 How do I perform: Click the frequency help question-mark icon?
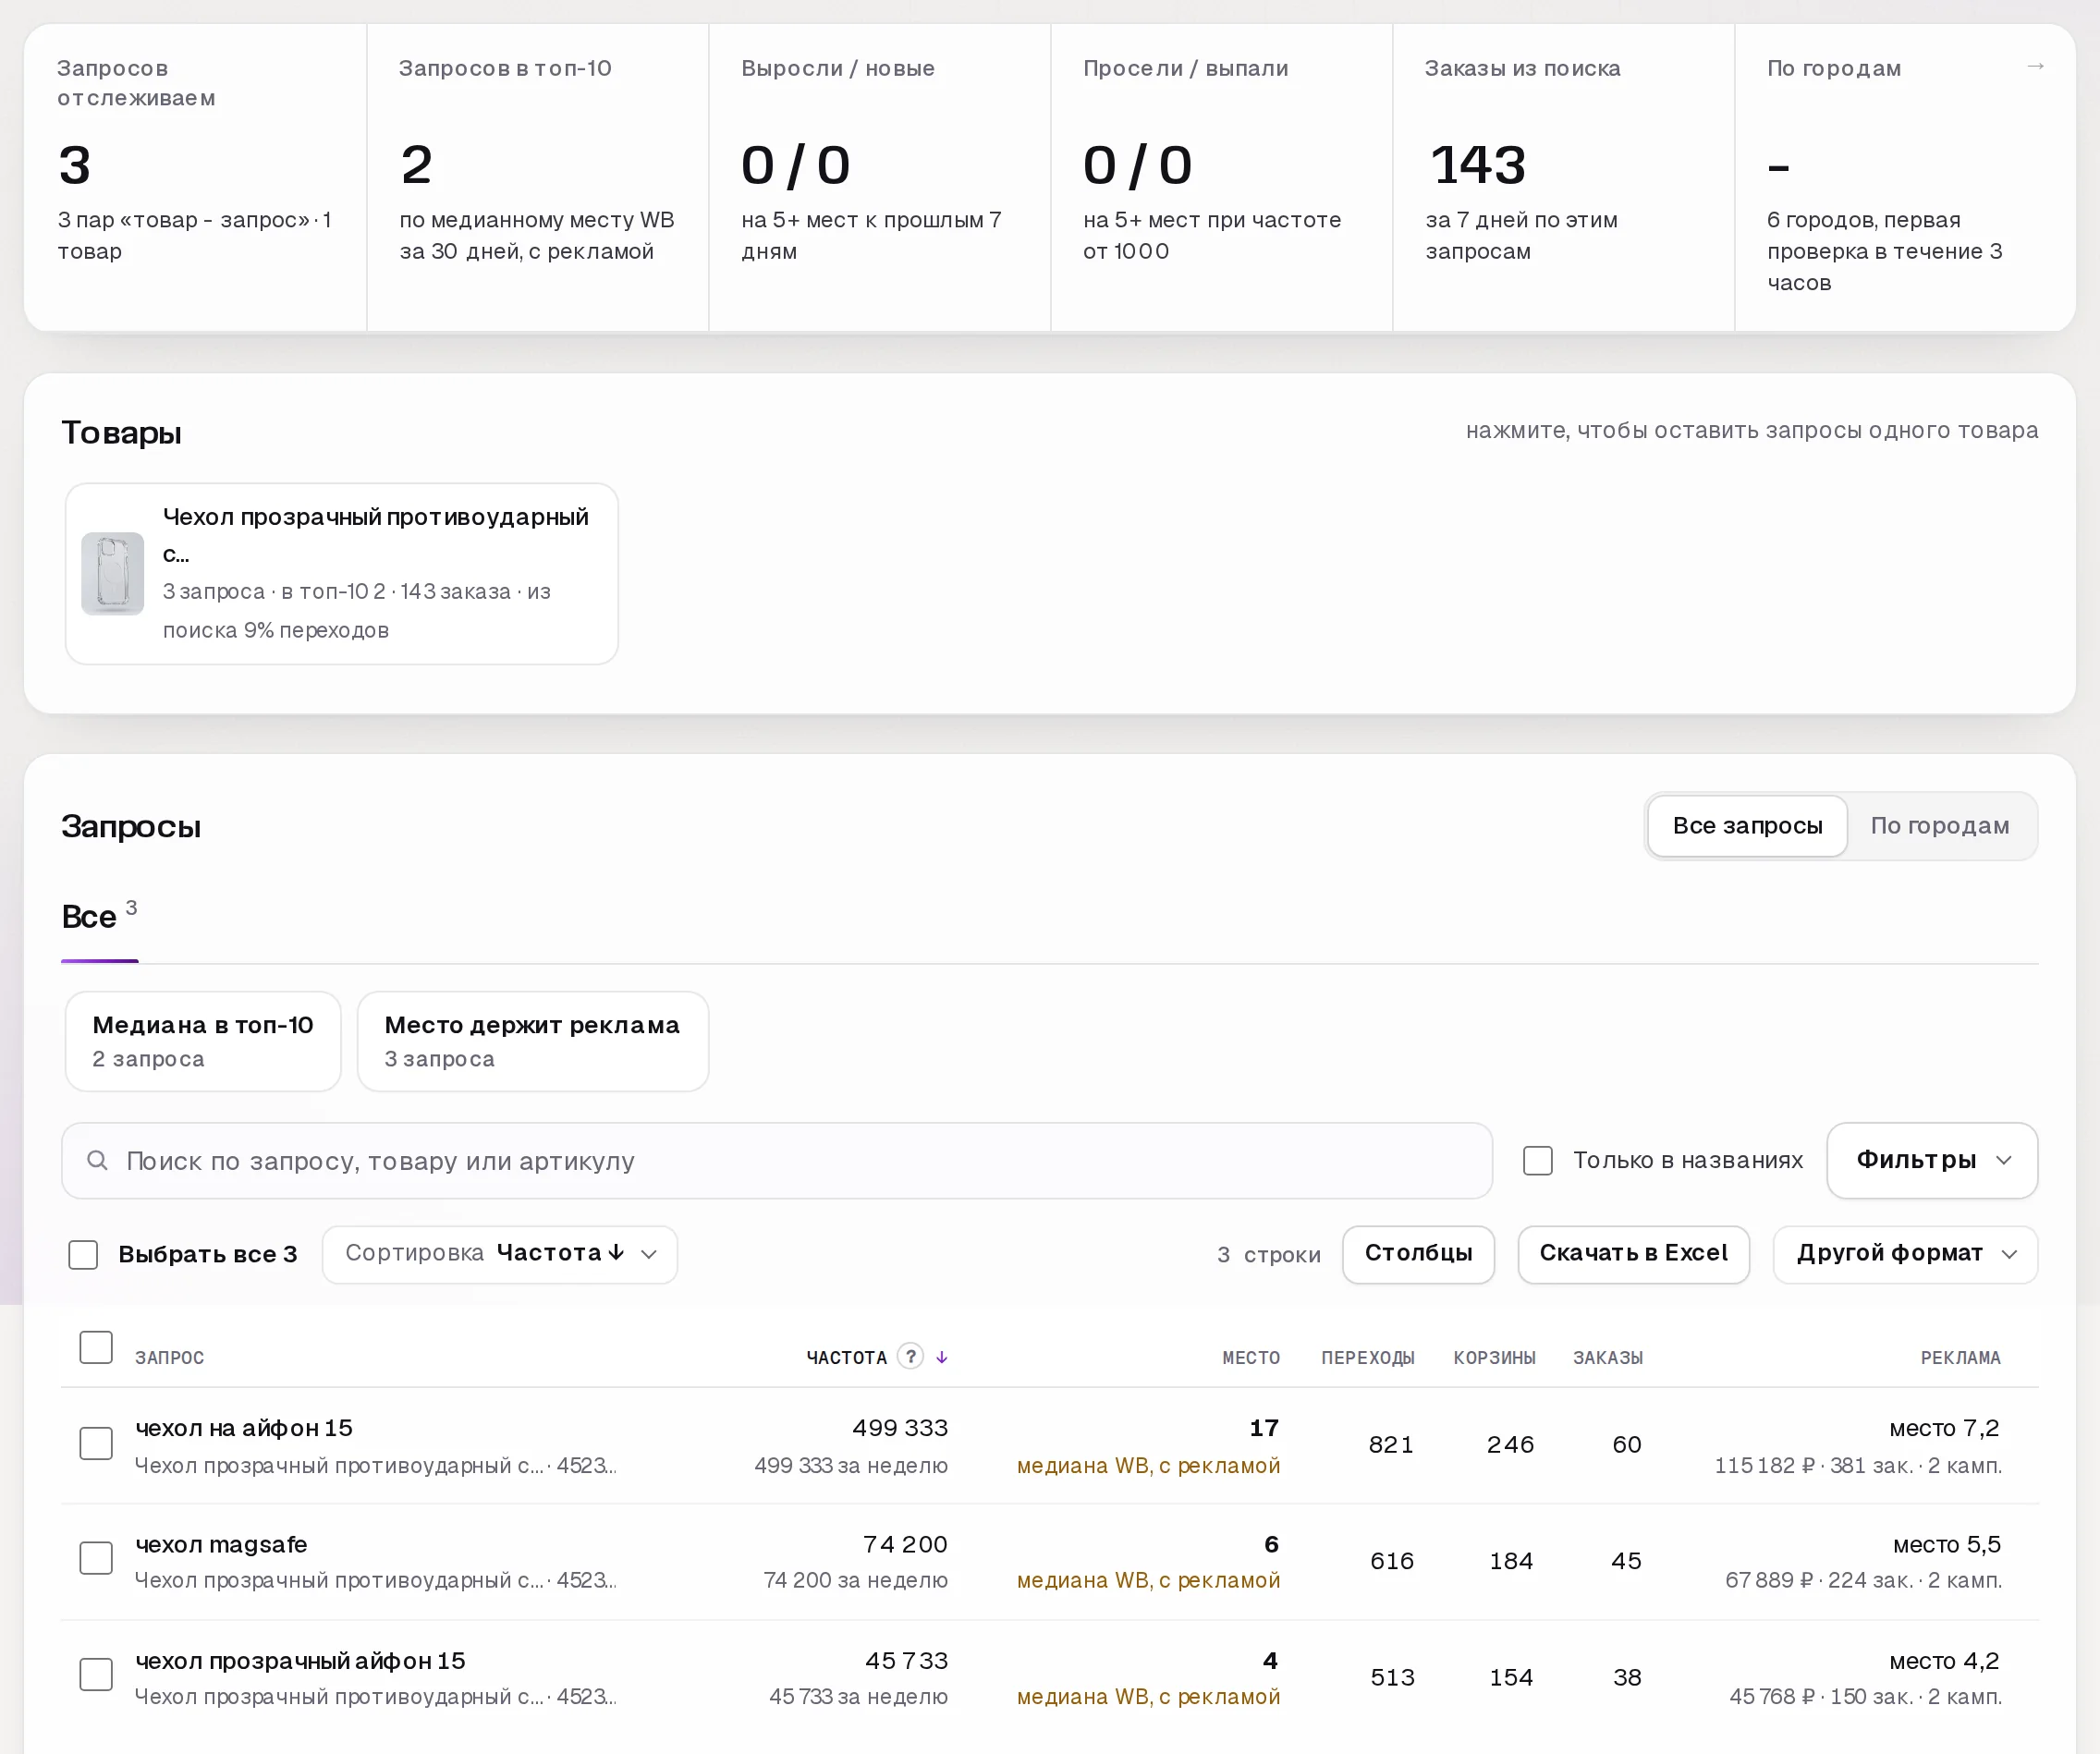pyautogui.click(x=910, y=1356)
